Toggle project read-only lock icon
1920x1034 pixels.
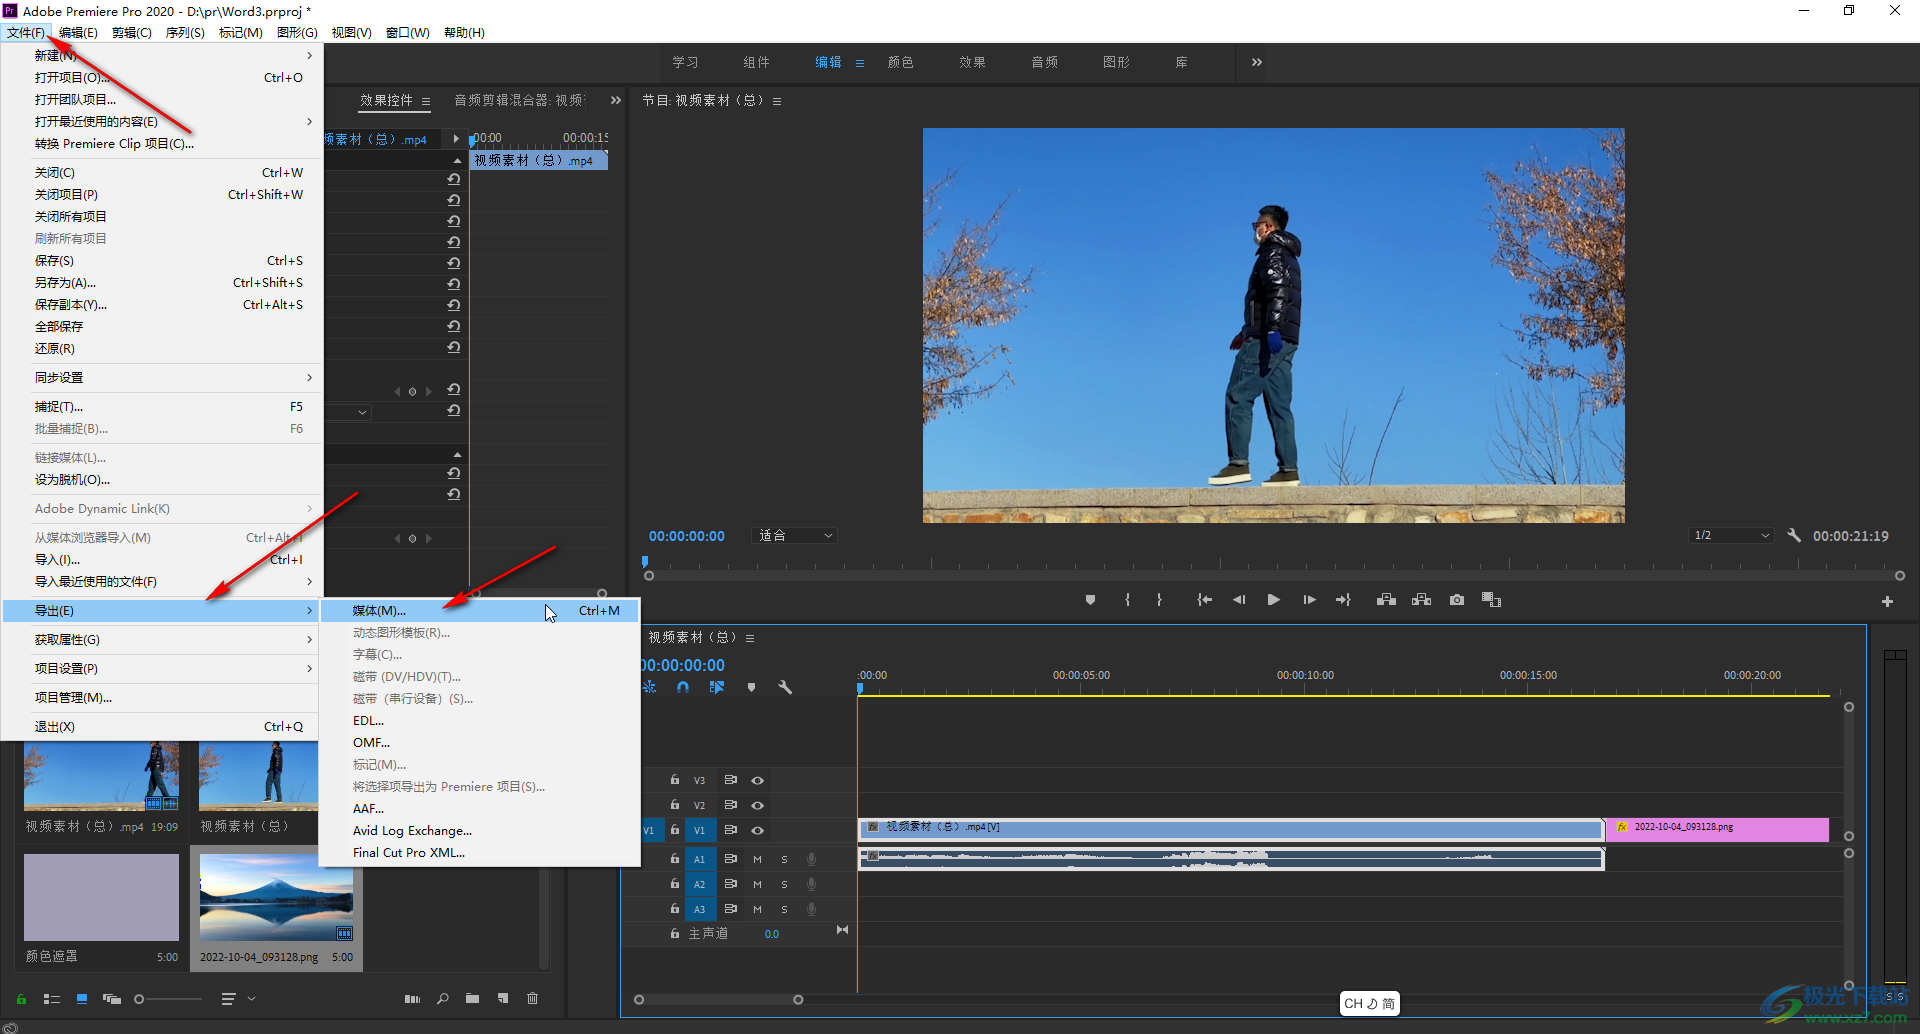tap(21, 999)
